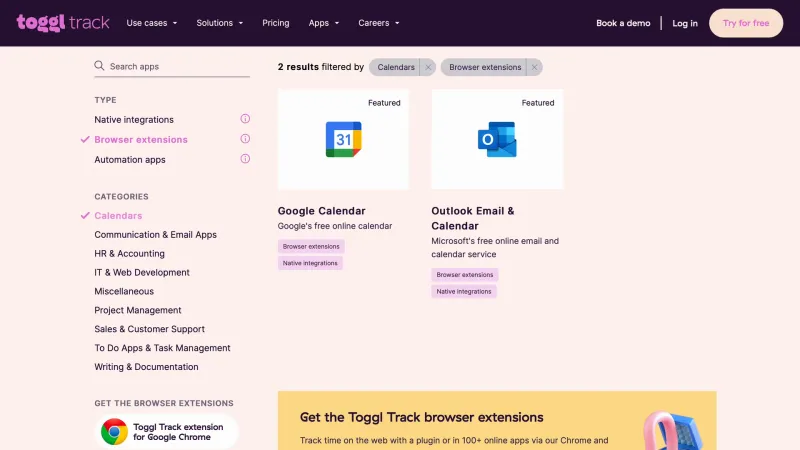Filter by HR & Accounting category
800x450 pixels.
tap(129, 254)
